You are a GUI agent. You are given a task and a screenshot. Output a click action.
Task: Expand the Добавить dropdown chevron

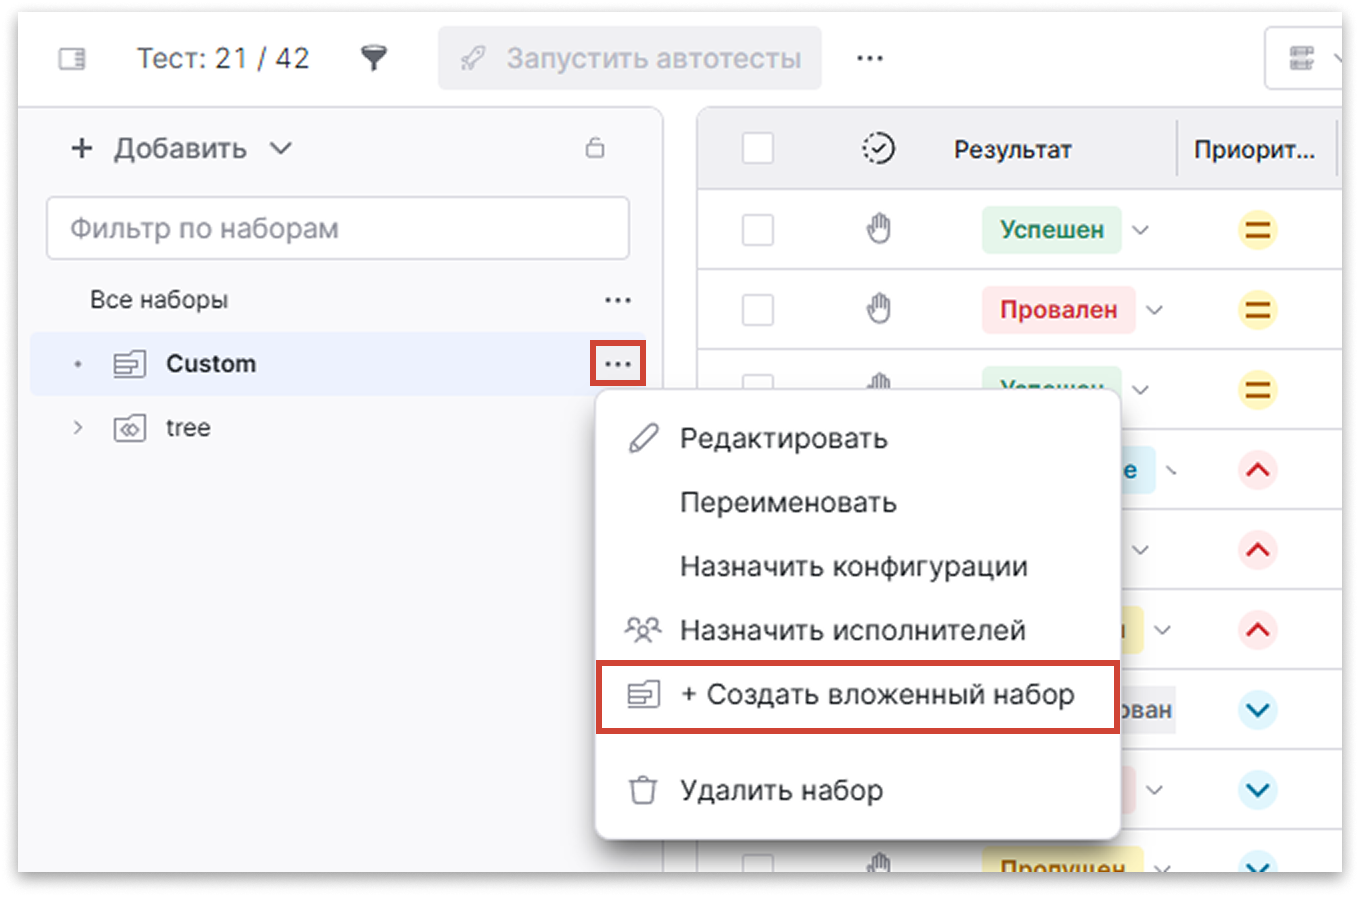click(281, 148)
